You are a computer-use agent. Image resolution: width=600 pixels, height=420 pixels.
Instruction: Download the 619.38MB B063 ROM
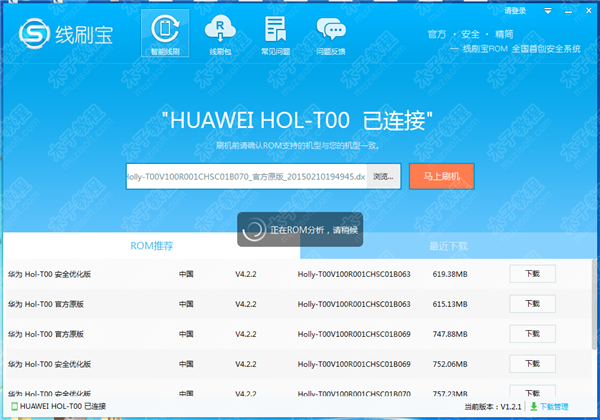pyautogui.click(x=532, y=274)
